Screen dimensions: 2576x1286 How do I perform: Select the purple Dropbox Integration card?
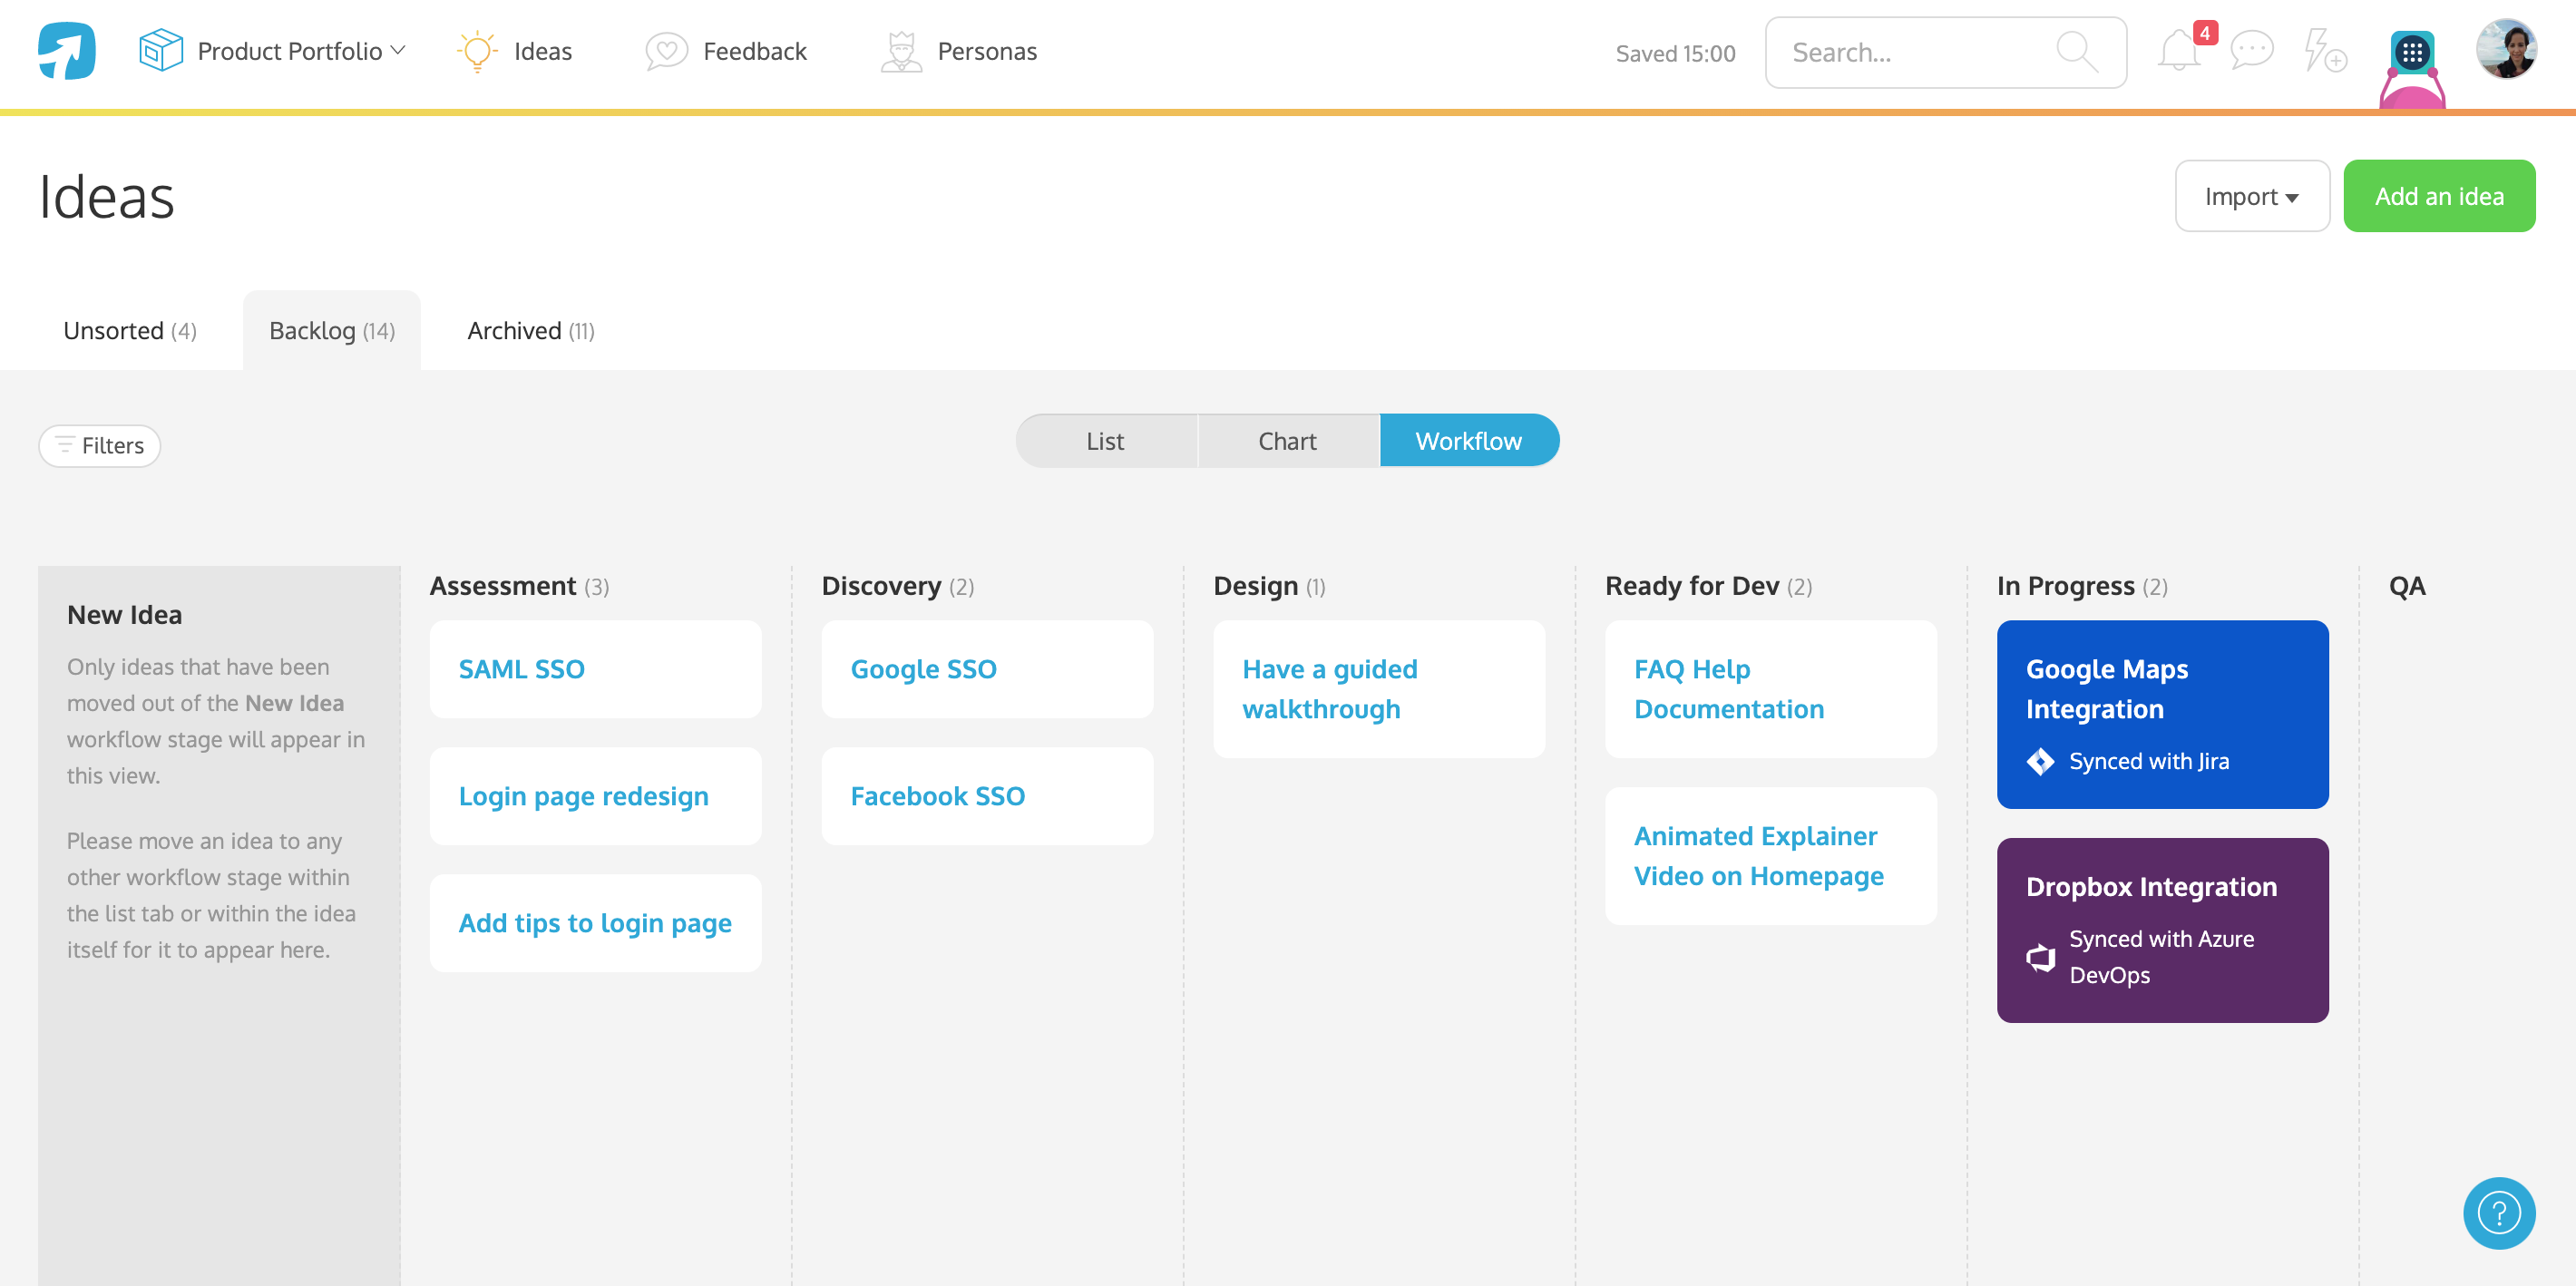point(2162,930)
